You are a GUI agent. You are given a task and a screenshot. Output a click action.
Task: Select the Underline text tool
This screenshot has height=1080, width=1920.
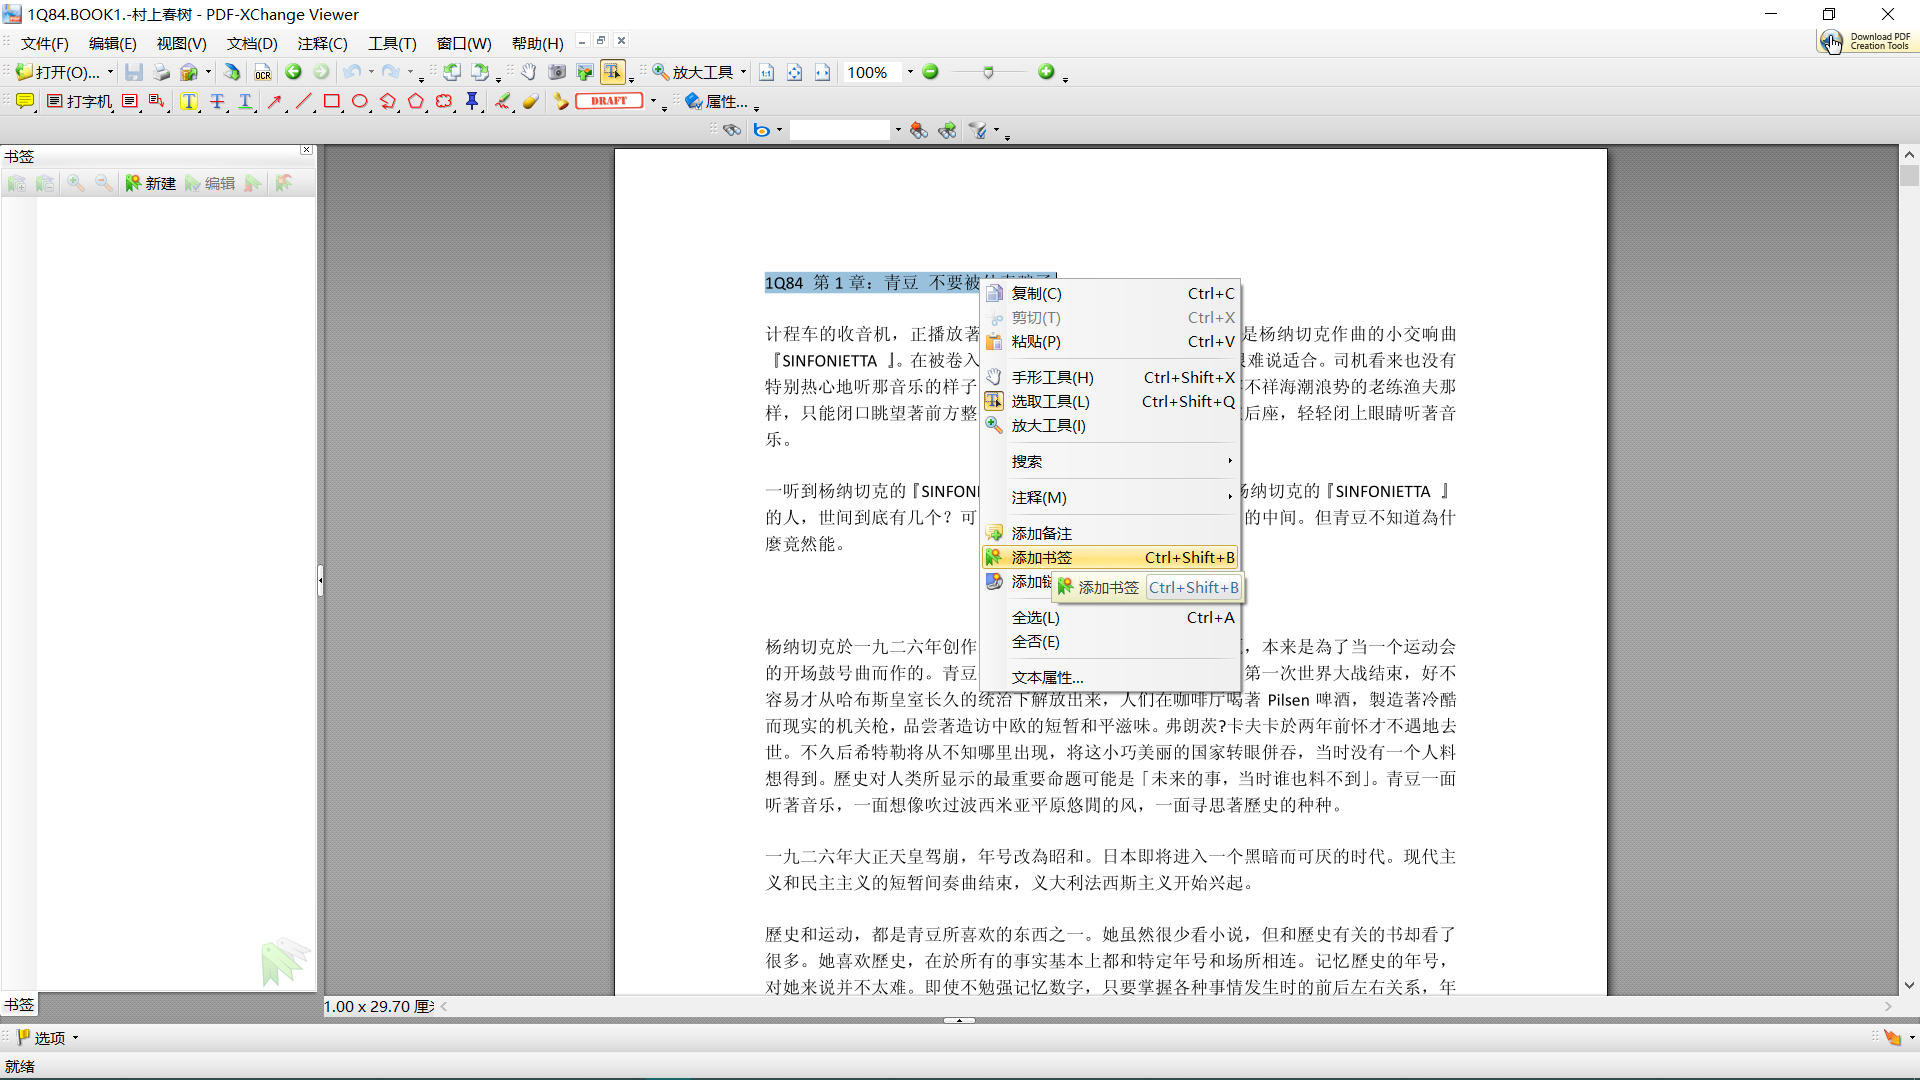point(245,101)
